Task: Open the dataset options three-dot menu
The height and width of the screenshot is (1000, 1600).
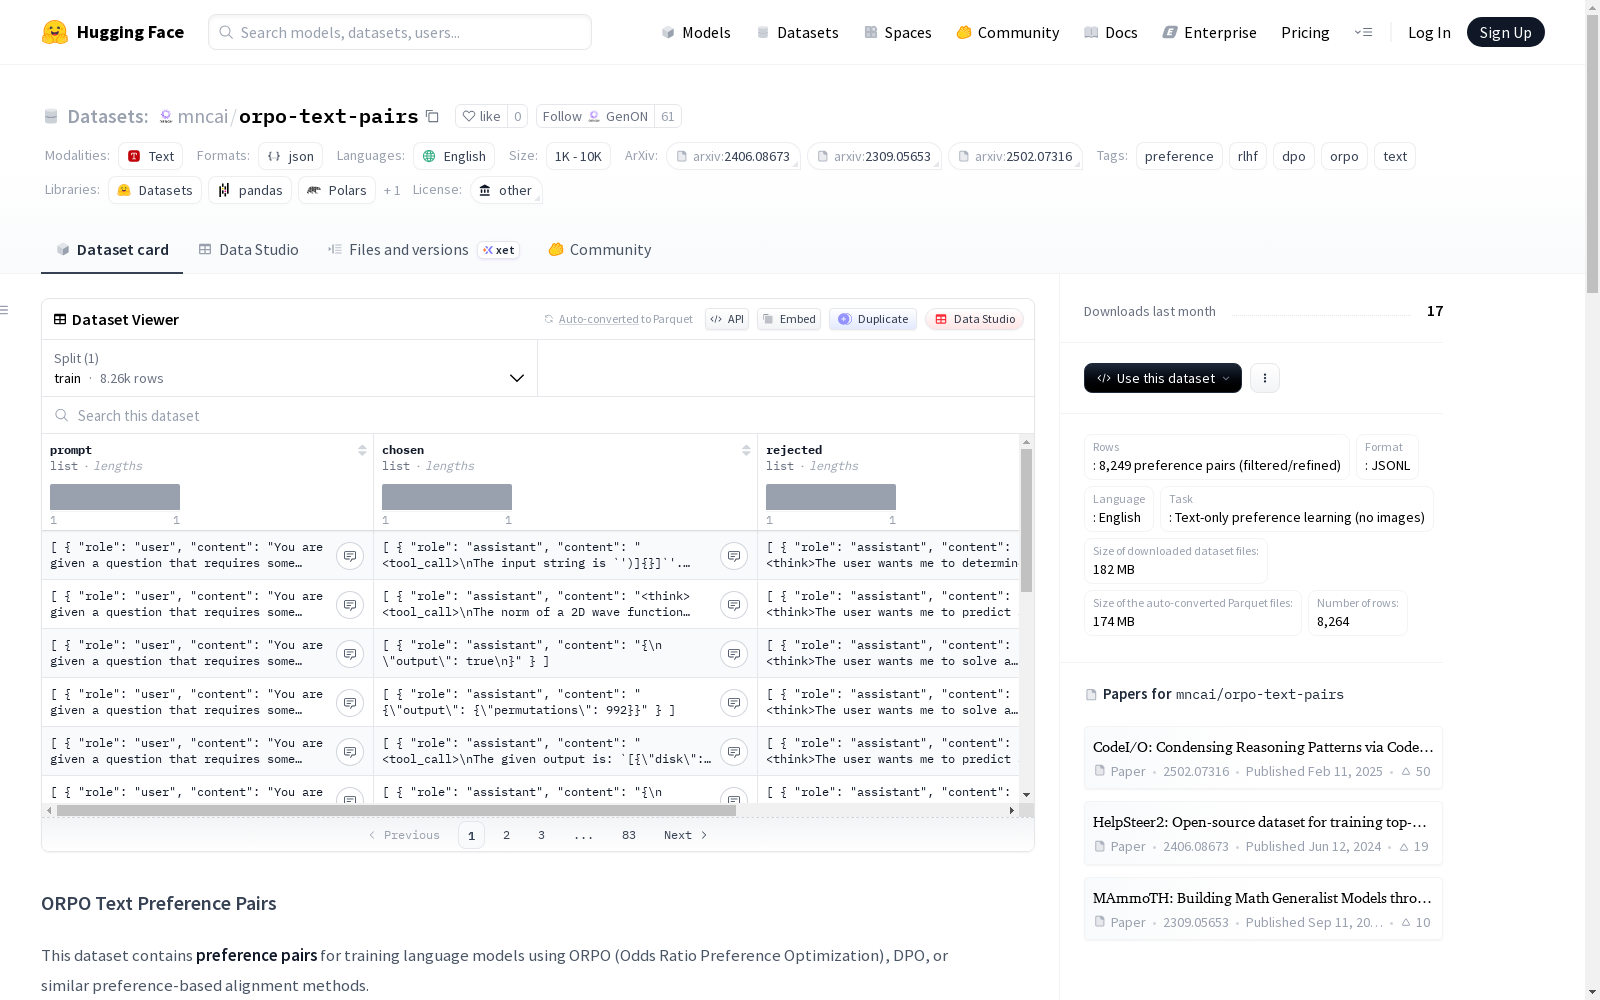Action: pos(1265,378)
